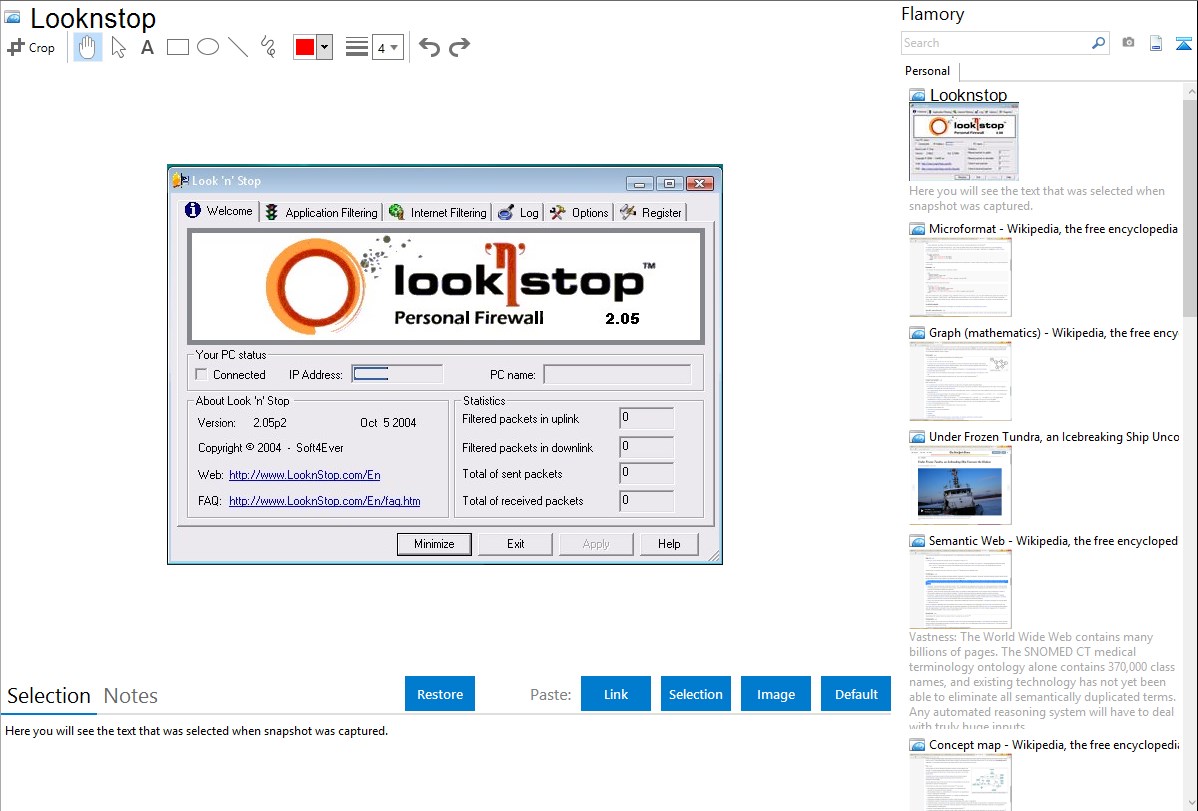The image size is (1198, 811).
Task: Click the camera capture icon
Action: [1128, 43]
